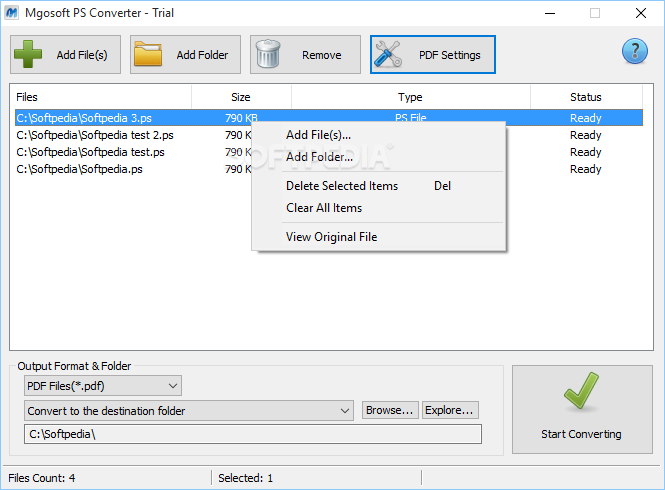Click Ready status of Softpedia test.ps row
The width and height of the screenshot is (665, 490).
point(586,152)
